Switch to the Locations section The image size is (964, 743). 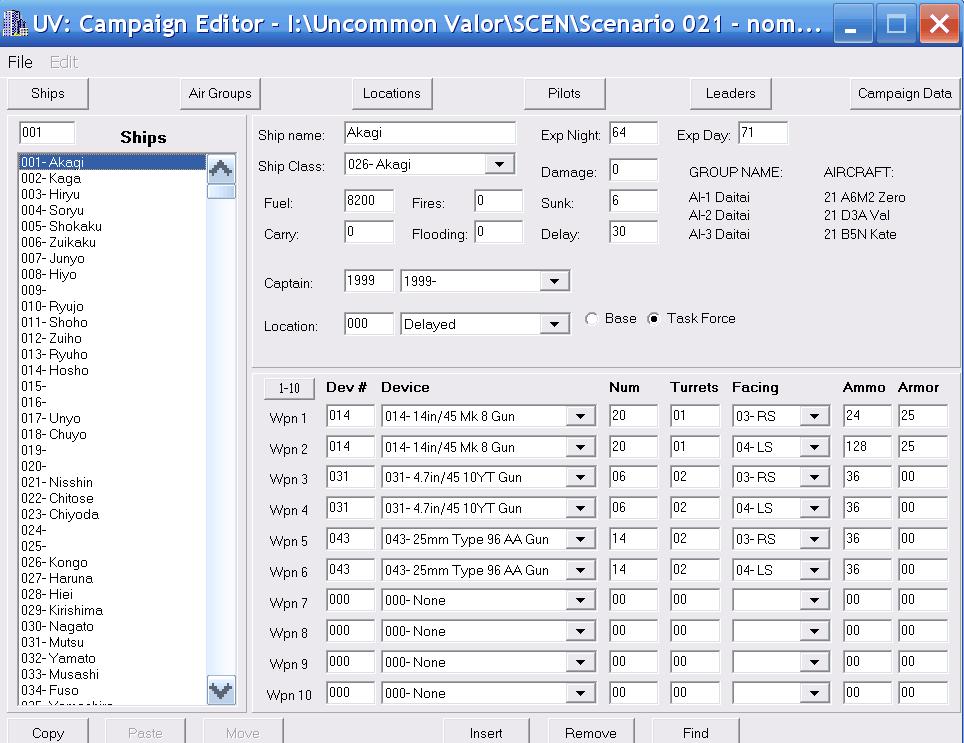pyautogui.click(x=392, y=93)
